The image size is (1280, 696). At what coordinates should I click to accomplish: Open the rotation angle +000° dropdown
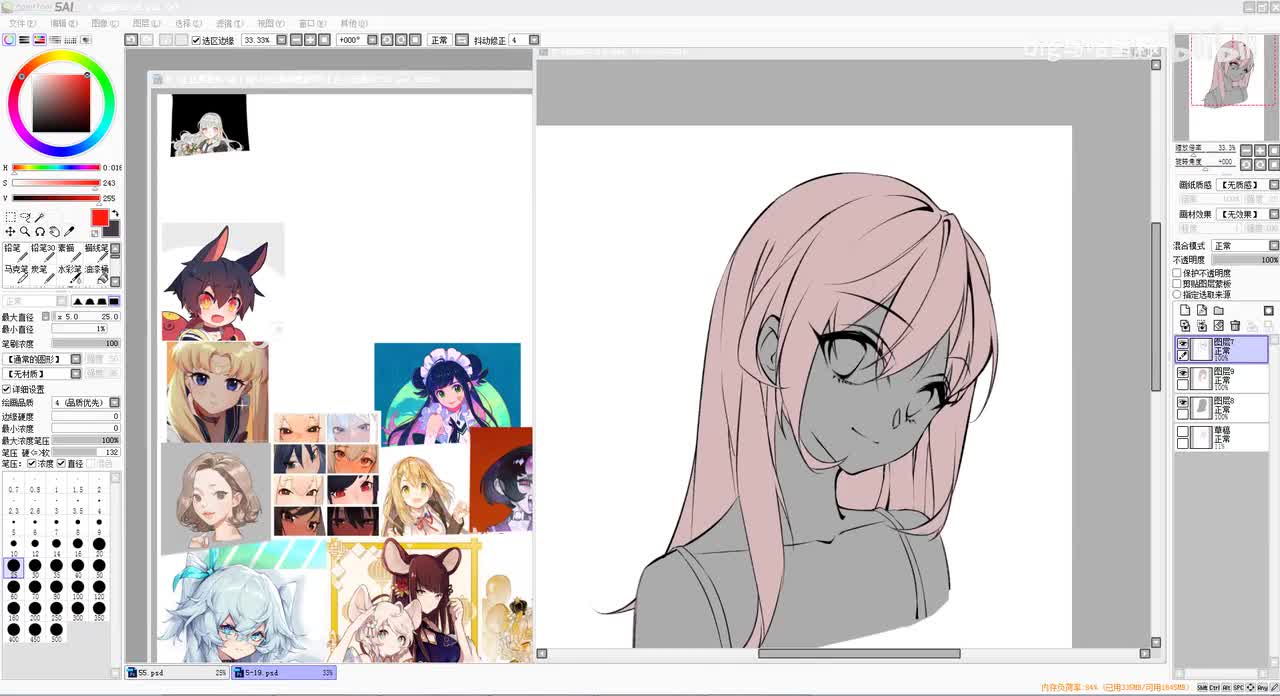coord(372,40)
